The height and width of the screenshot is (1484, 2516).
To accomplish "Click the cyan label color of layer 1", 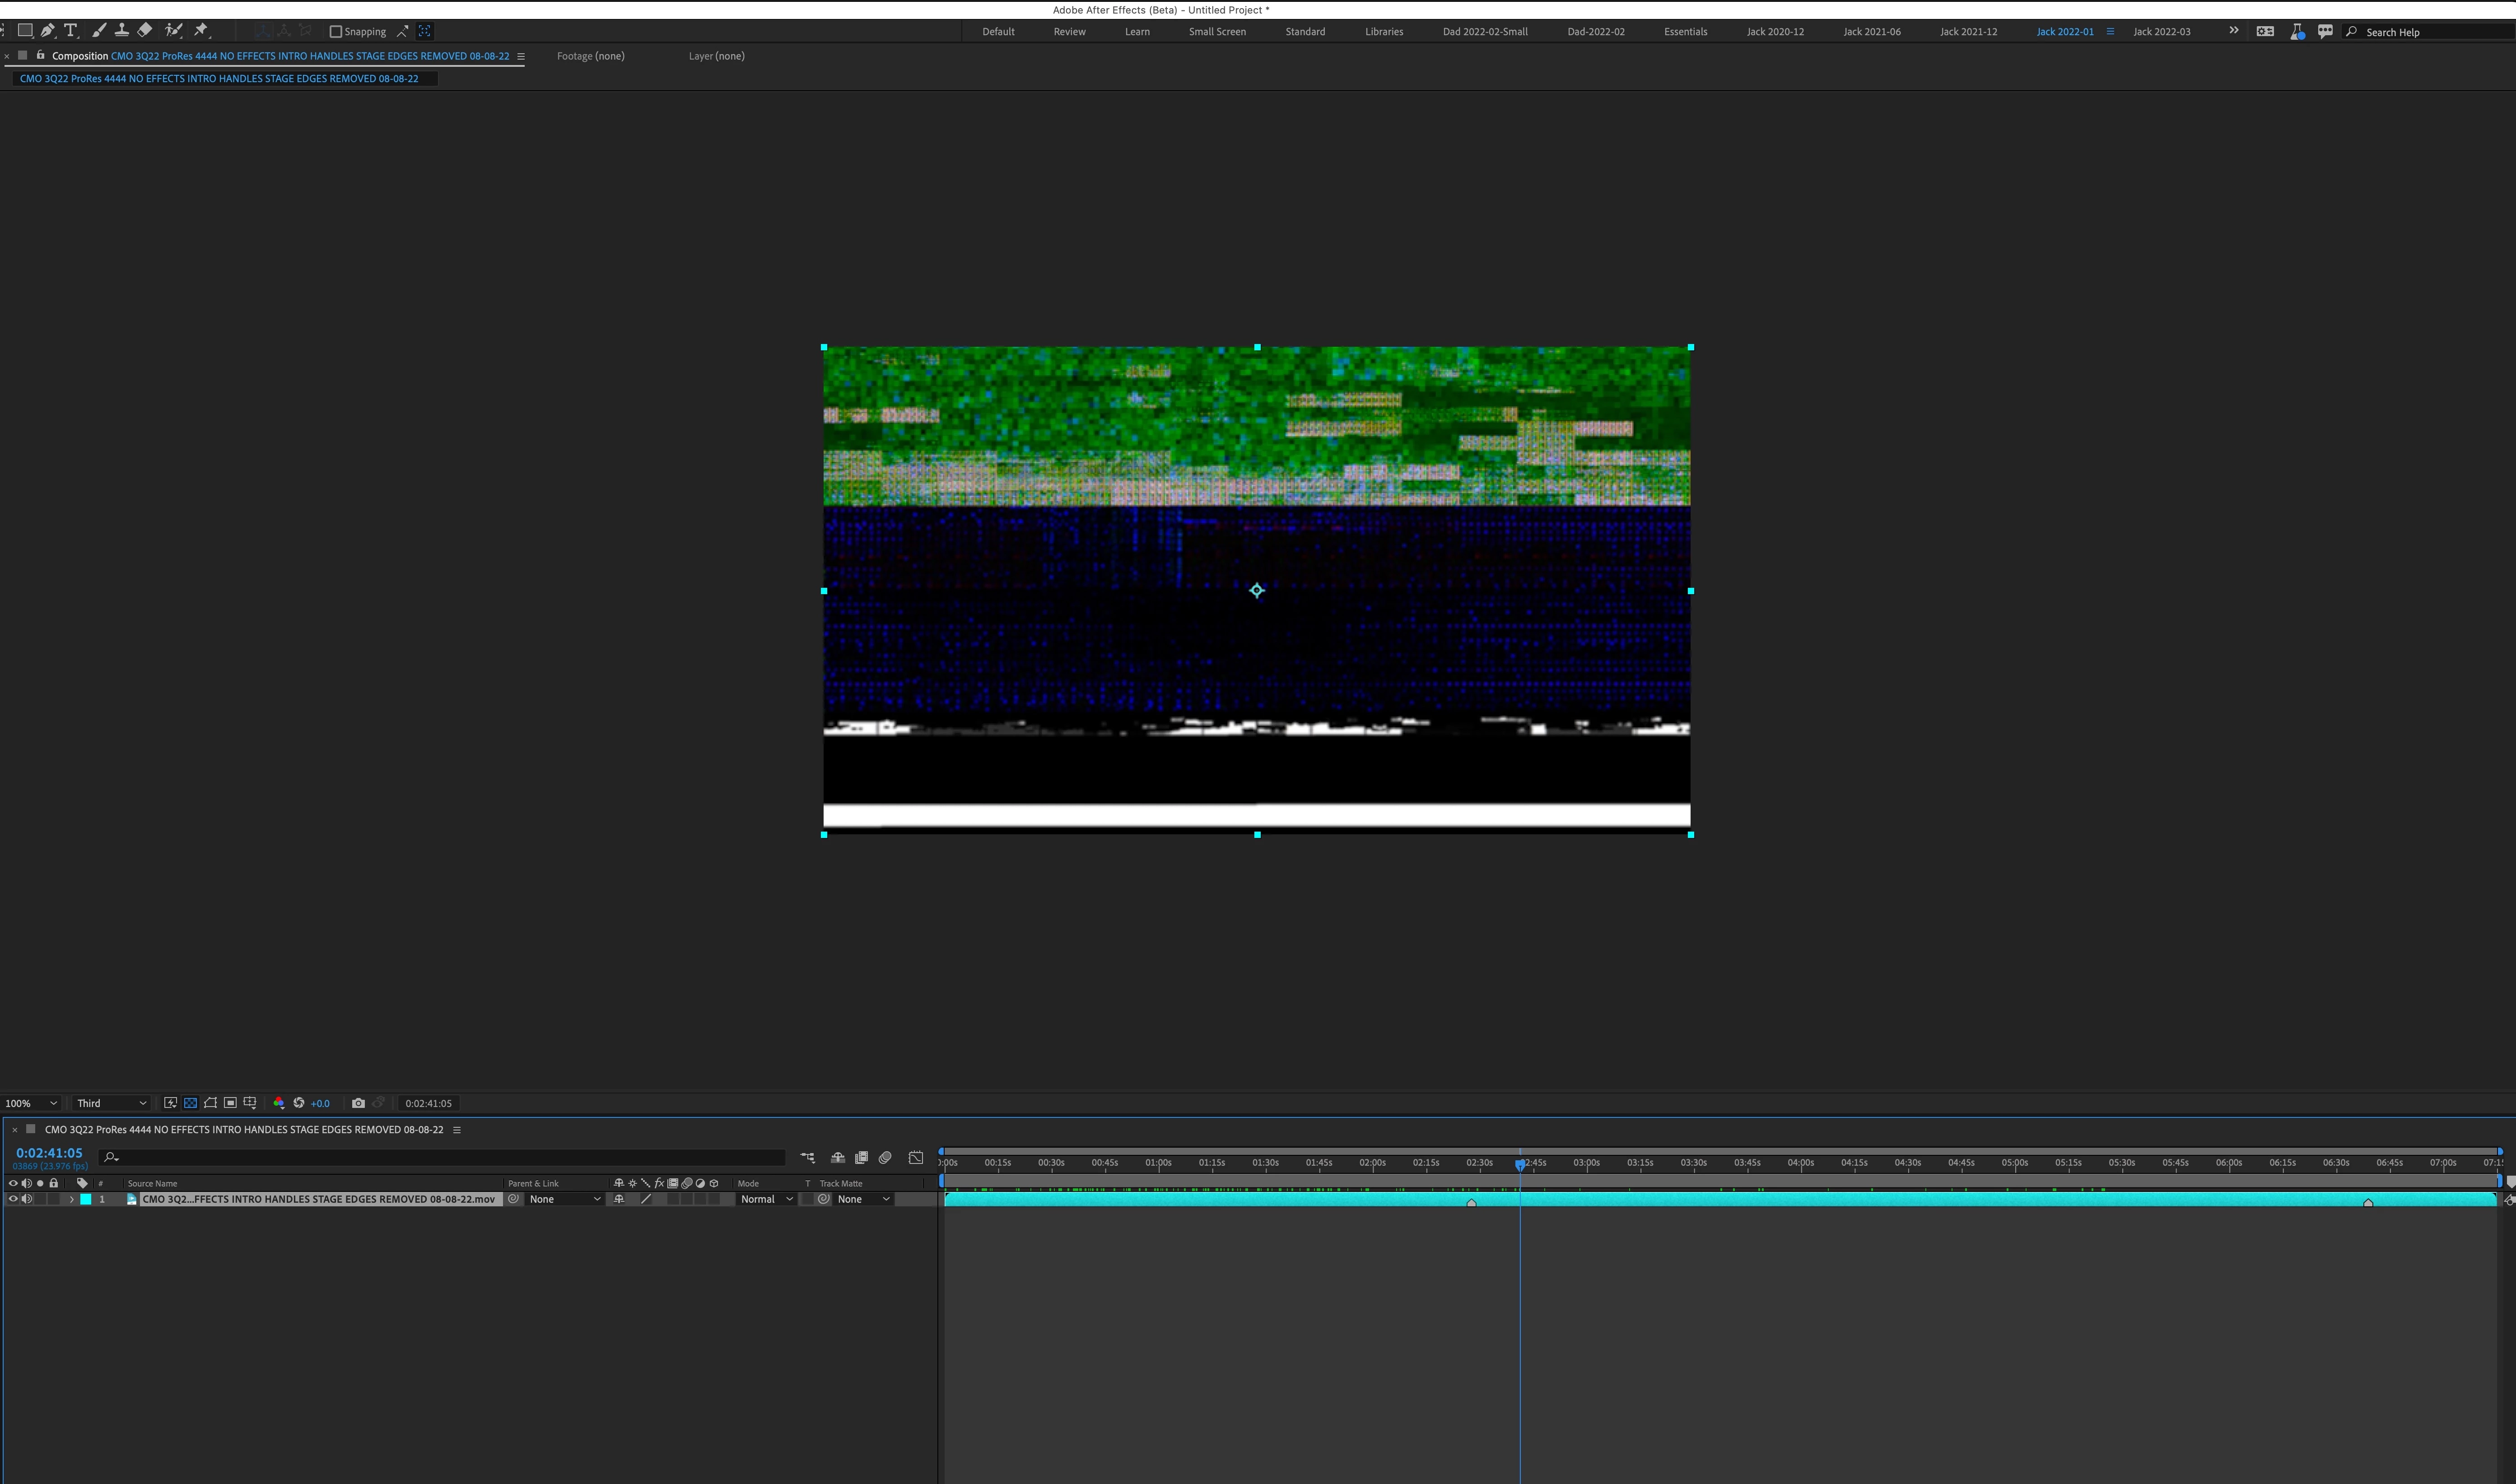I will [86, 1199].
